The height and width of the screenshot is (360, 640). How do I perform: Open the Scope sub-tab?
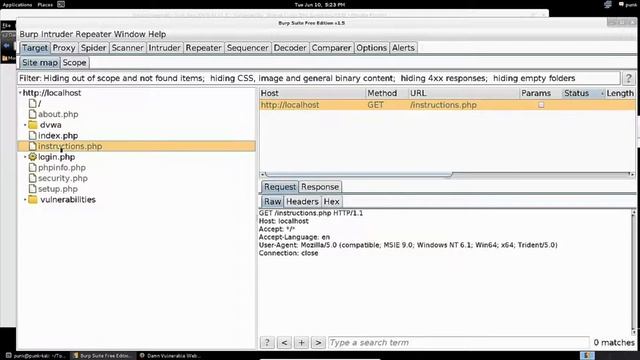74,62
